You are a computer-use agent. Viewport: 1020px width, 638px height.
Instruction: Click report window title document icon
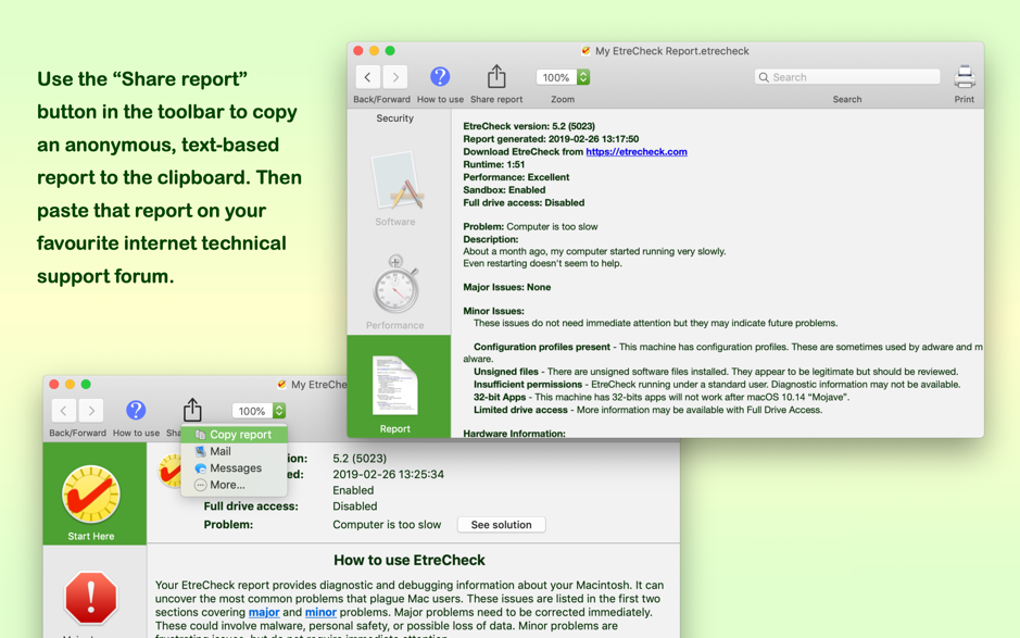pos(585,51)
